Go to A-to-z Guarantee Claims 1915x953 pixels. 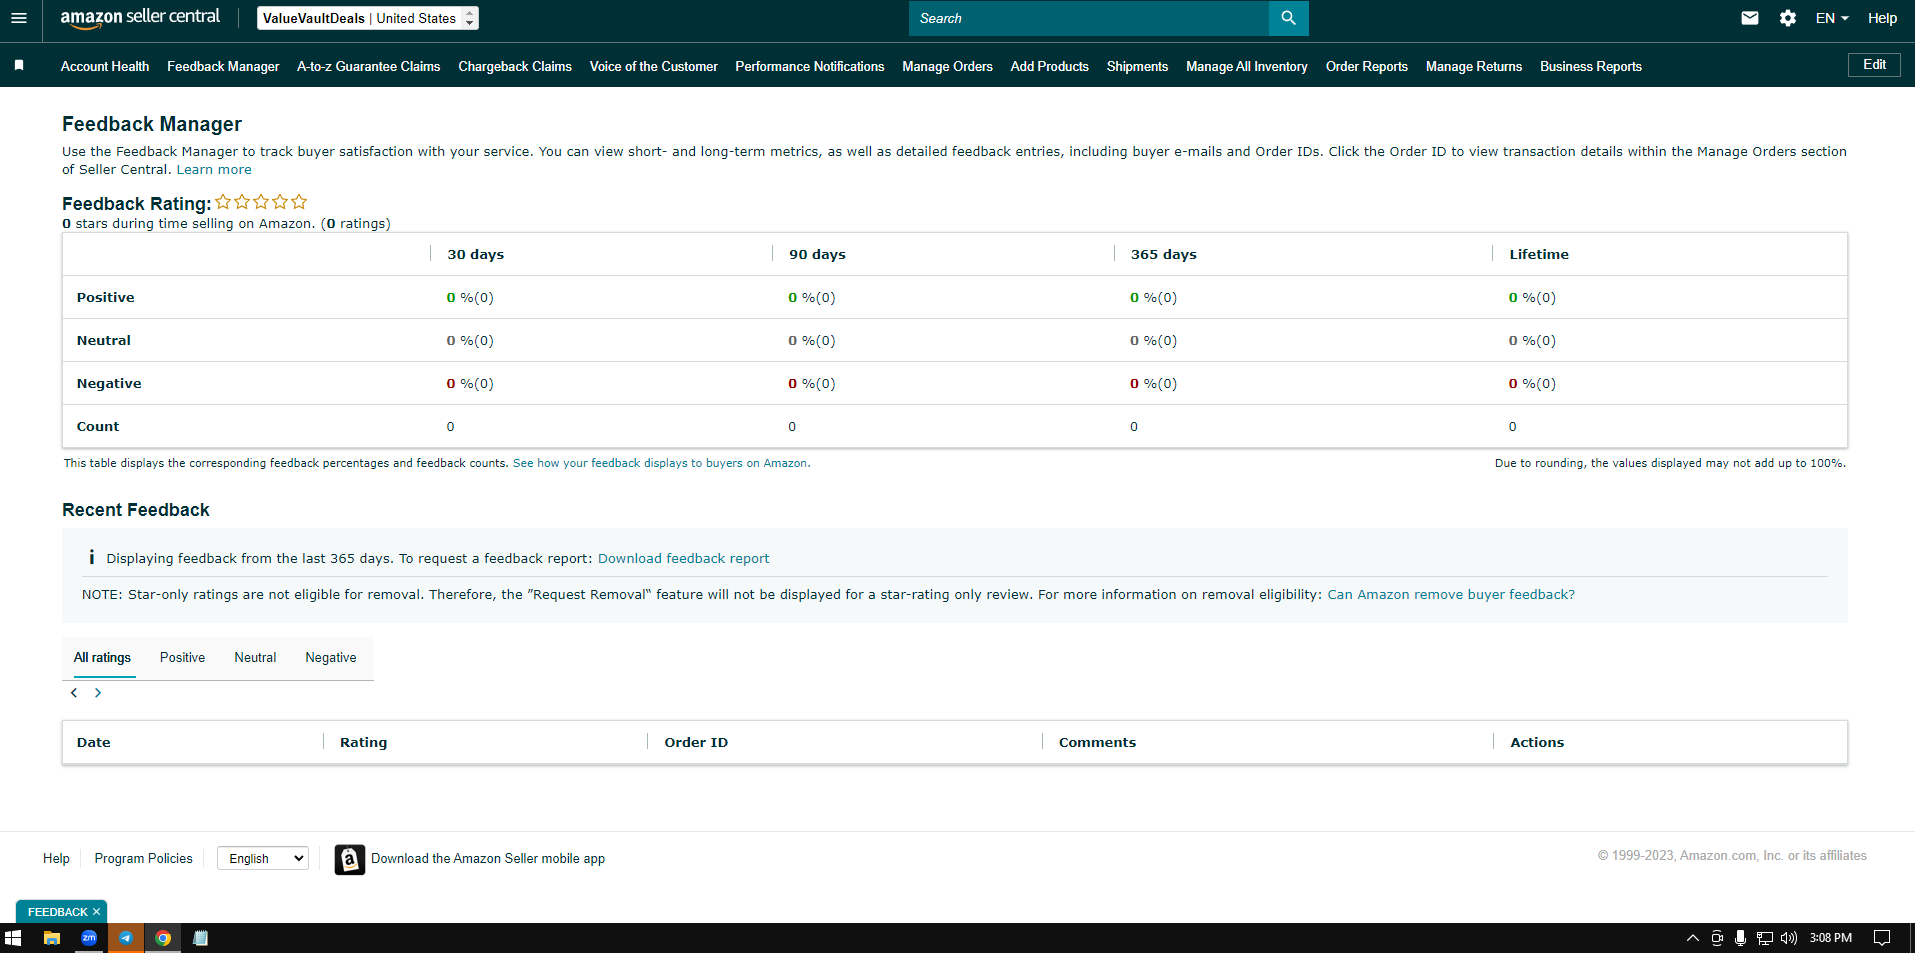tap(369, 66)
